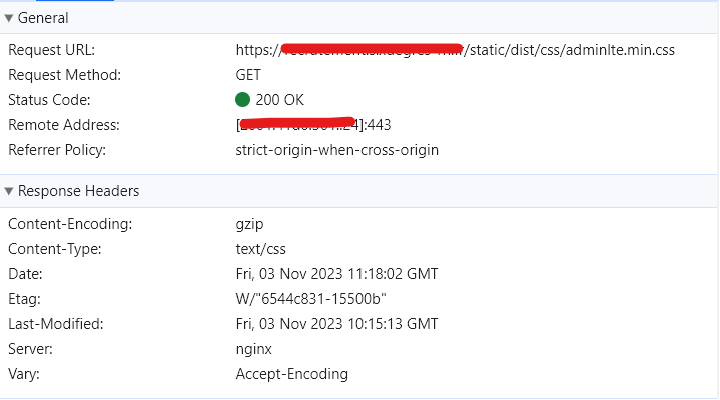Click the Referrer Policy label
The height and width of the screenshot is (400, 720).
[57, 150]
